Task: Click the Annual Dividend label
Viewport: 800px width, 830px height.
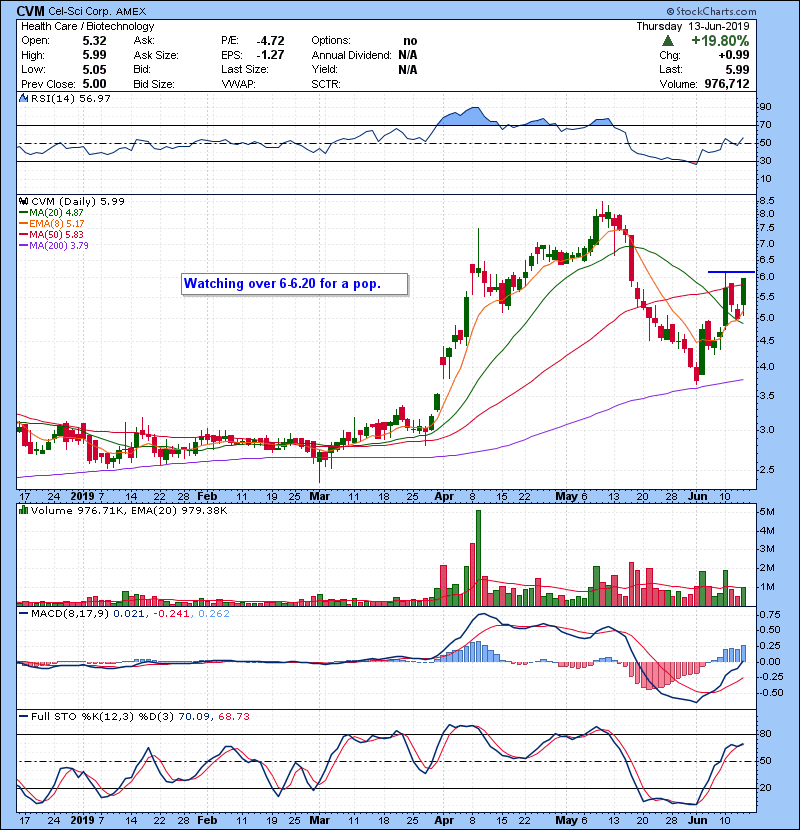Action: click(x=352, y=55)
